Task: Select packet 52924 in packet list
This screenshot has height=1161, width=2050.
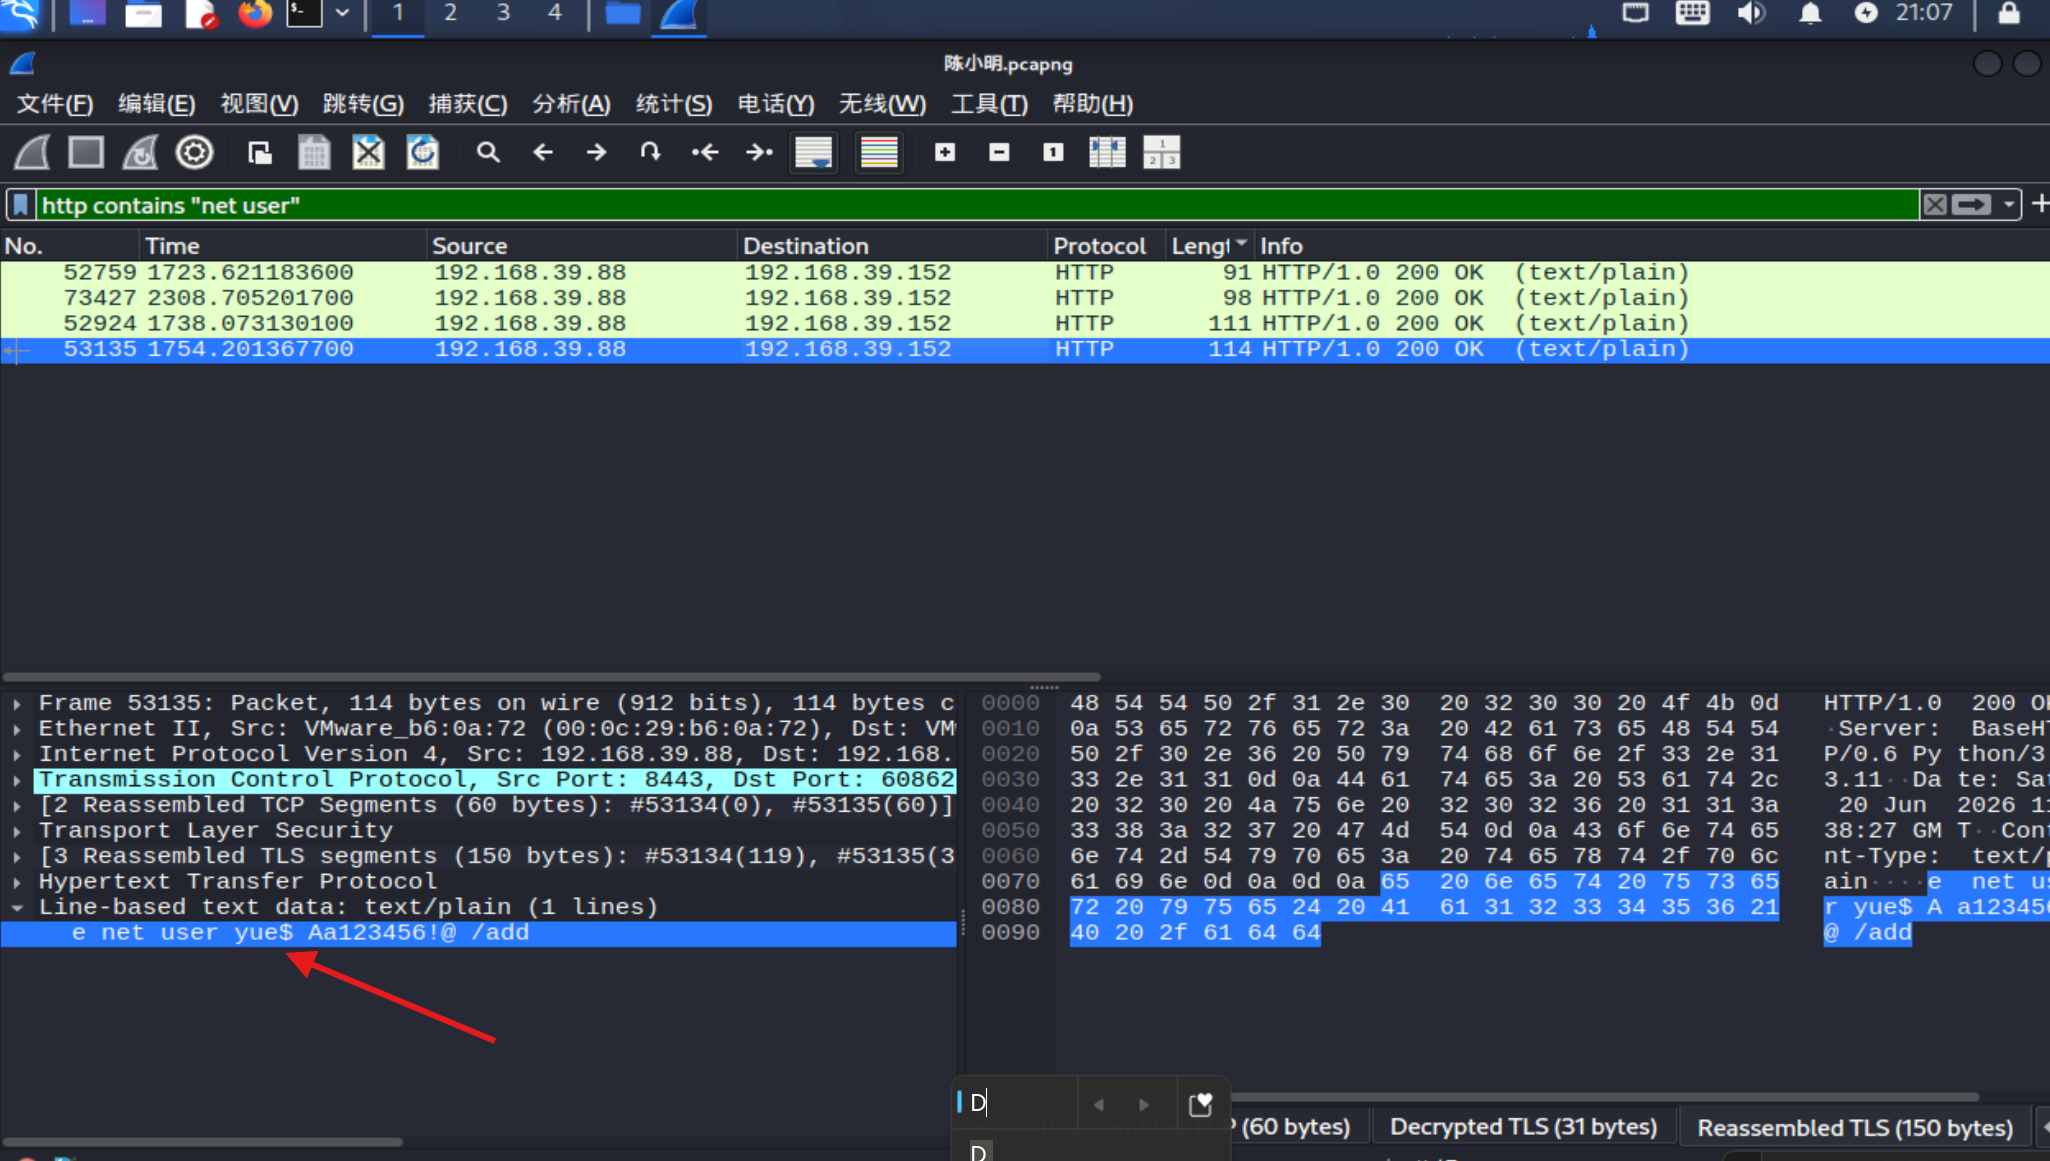Action: pyautogui.click(x=1025, y=324)
